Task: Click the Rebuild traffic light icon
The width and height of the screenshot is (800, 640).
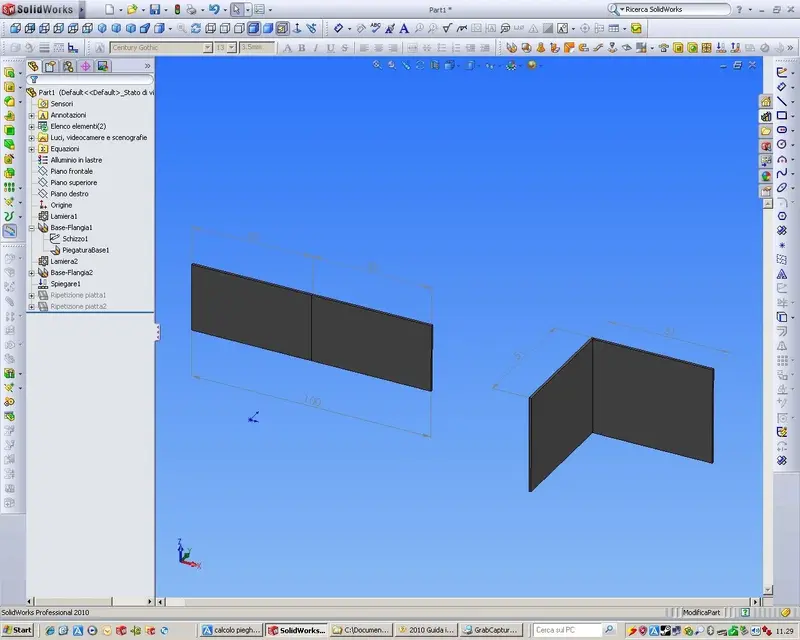Action: coord(177,9)
